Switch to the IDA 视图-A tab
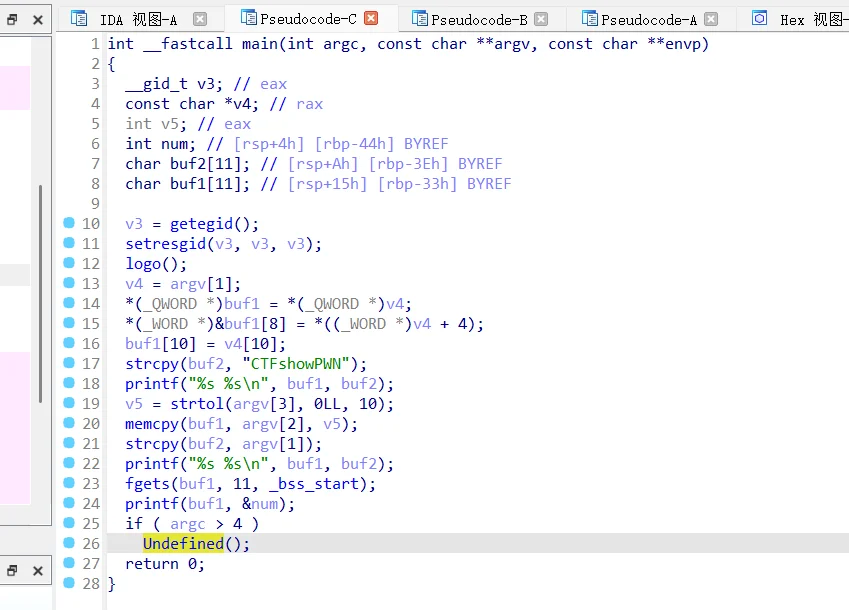 (138, 19)
